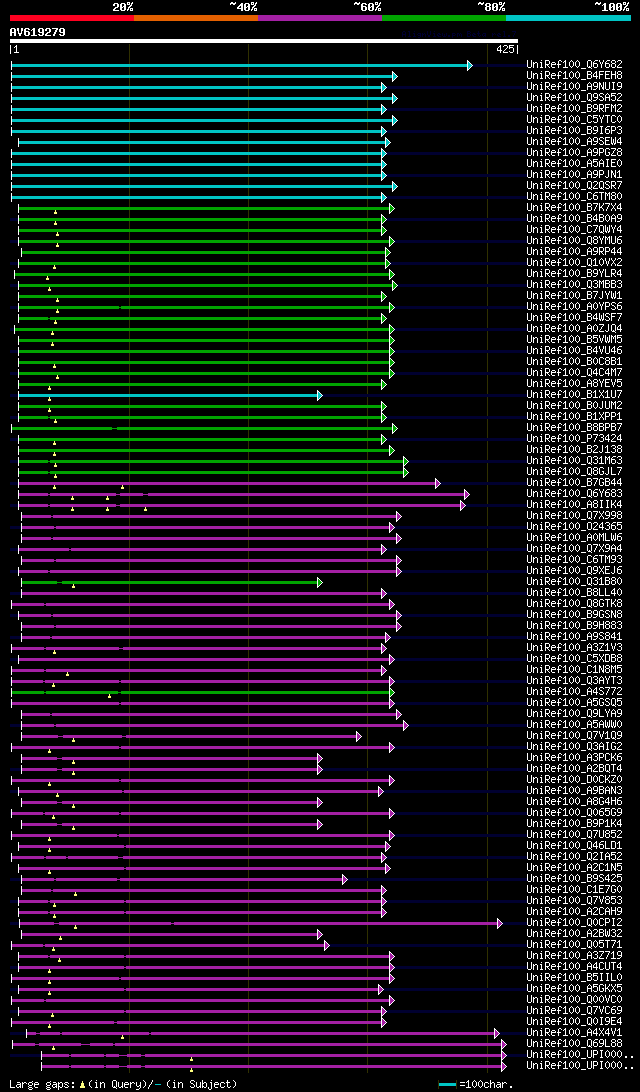Click the UniRef100_B5VWM5 label

click(x=575, y=339)
